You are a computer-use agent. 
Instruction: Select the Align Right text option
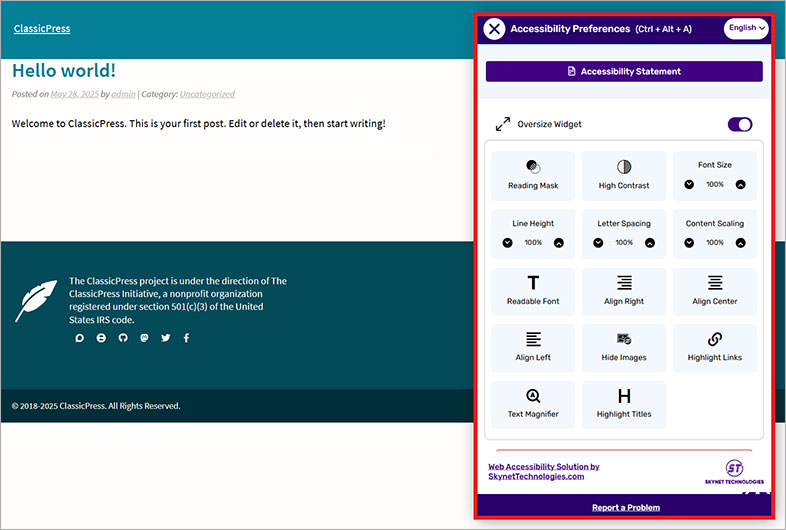pos(624,290)
